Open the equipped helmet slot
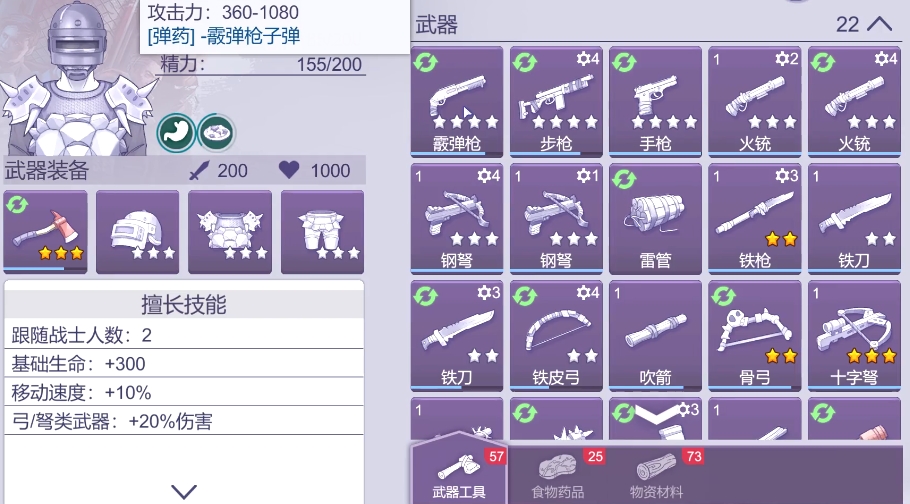This screenshot has width=910, height=504. [138, 232]
